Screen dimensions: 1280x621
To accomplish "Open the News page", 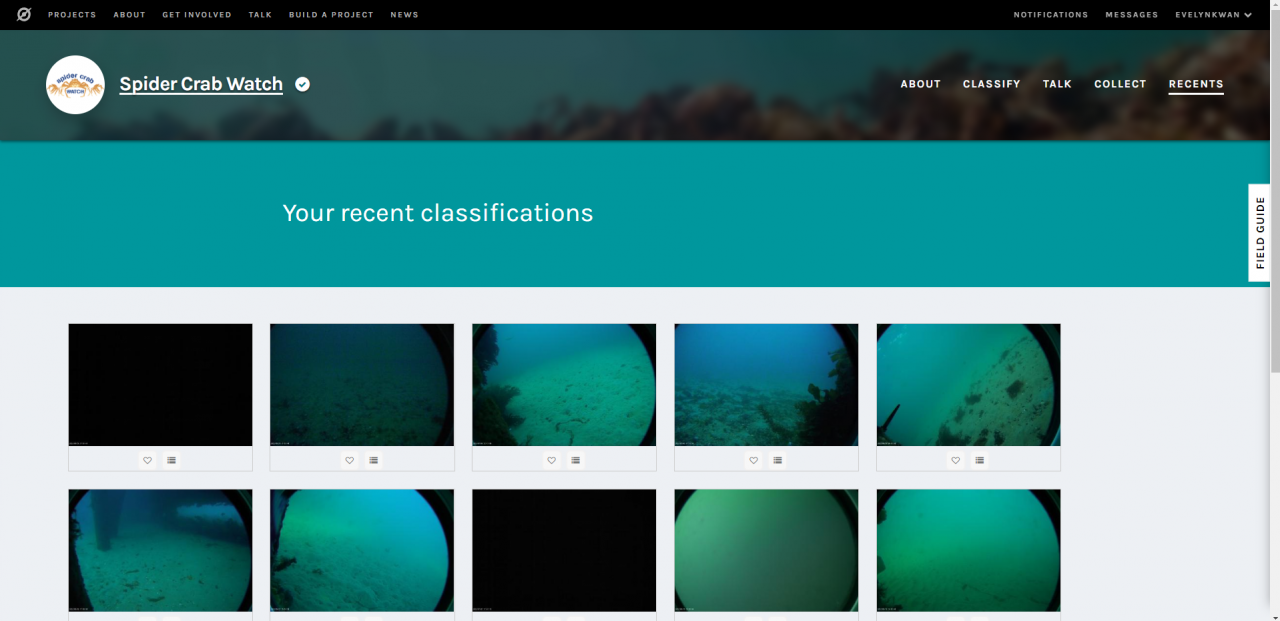I will [x=405, y=15].
